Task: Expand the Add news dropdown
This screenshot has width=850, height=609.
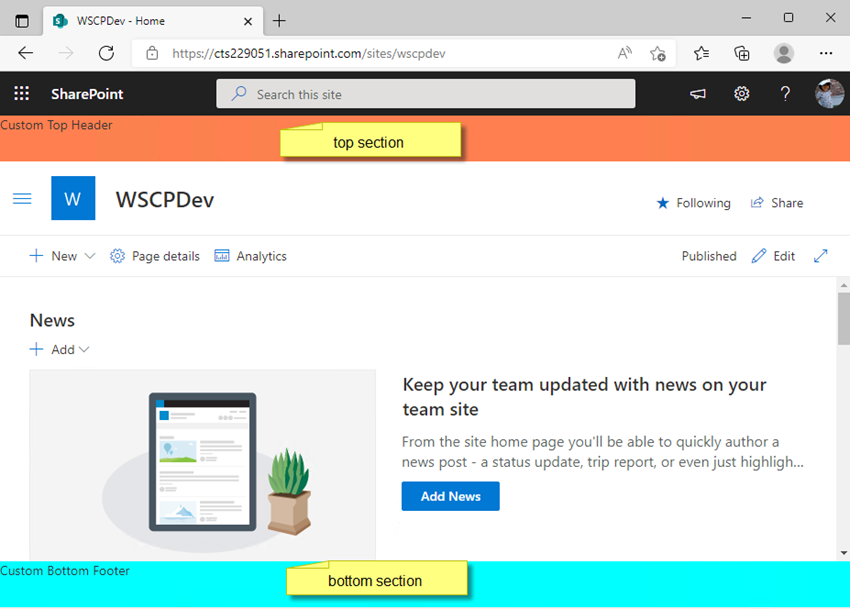Action: [85, 349]
